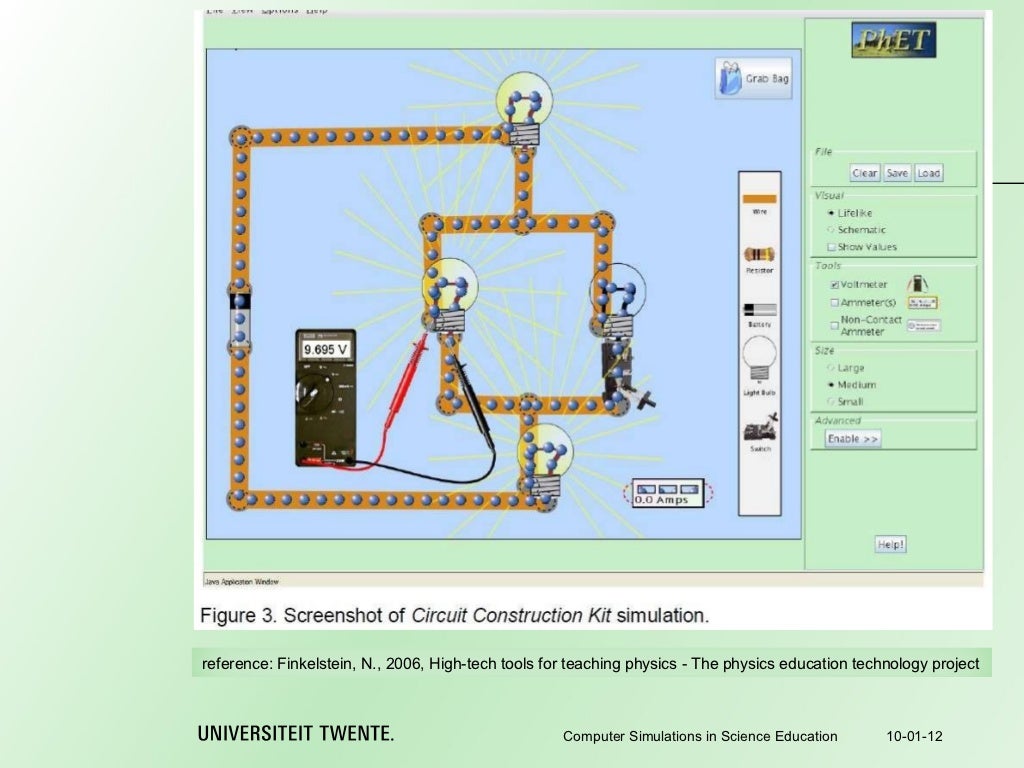This screenshot has height=768, width=1024.
Task: Select the Lifelike visual mode
Action: click(831, 213)
